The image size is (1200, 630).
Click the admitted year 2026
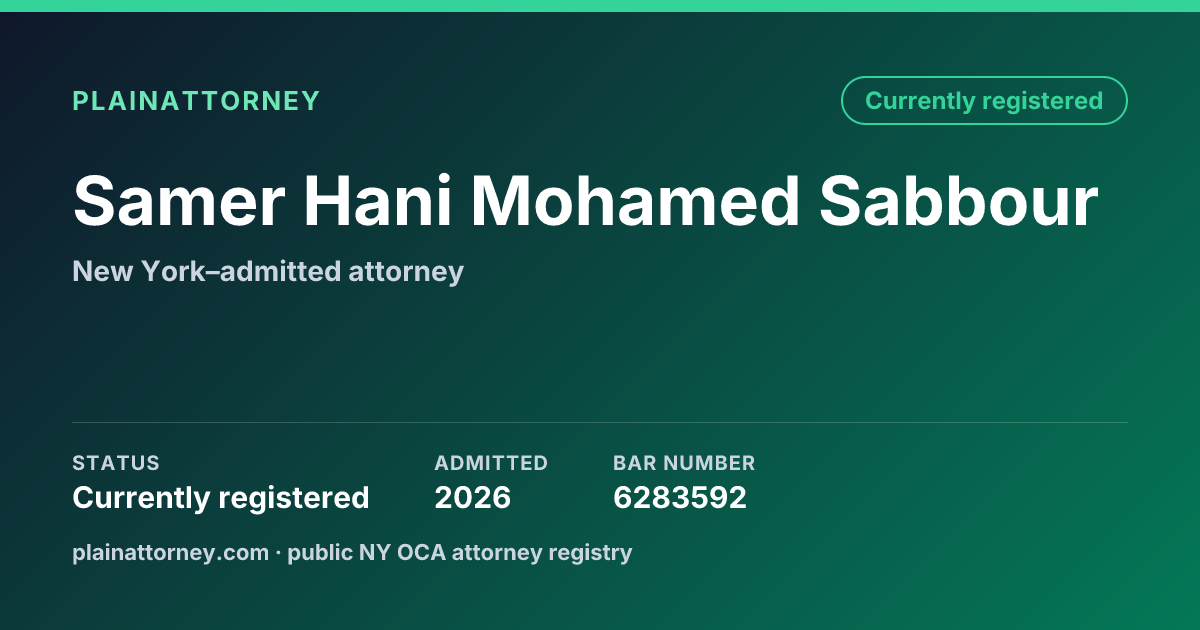point(473,497)
